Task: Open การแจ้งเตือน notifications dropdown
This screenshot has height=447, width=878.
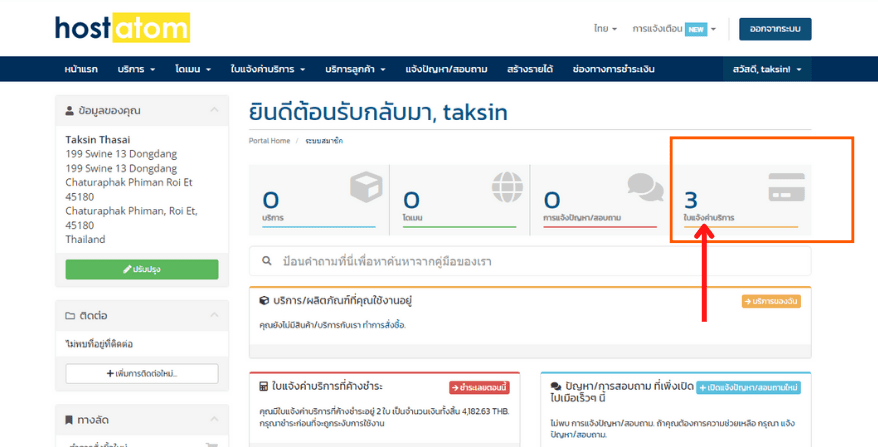Action: pos(674,29)
